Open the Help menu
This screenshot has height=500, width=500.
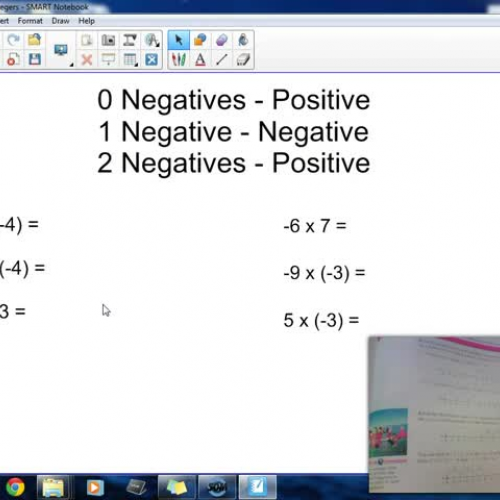[86, 21]
